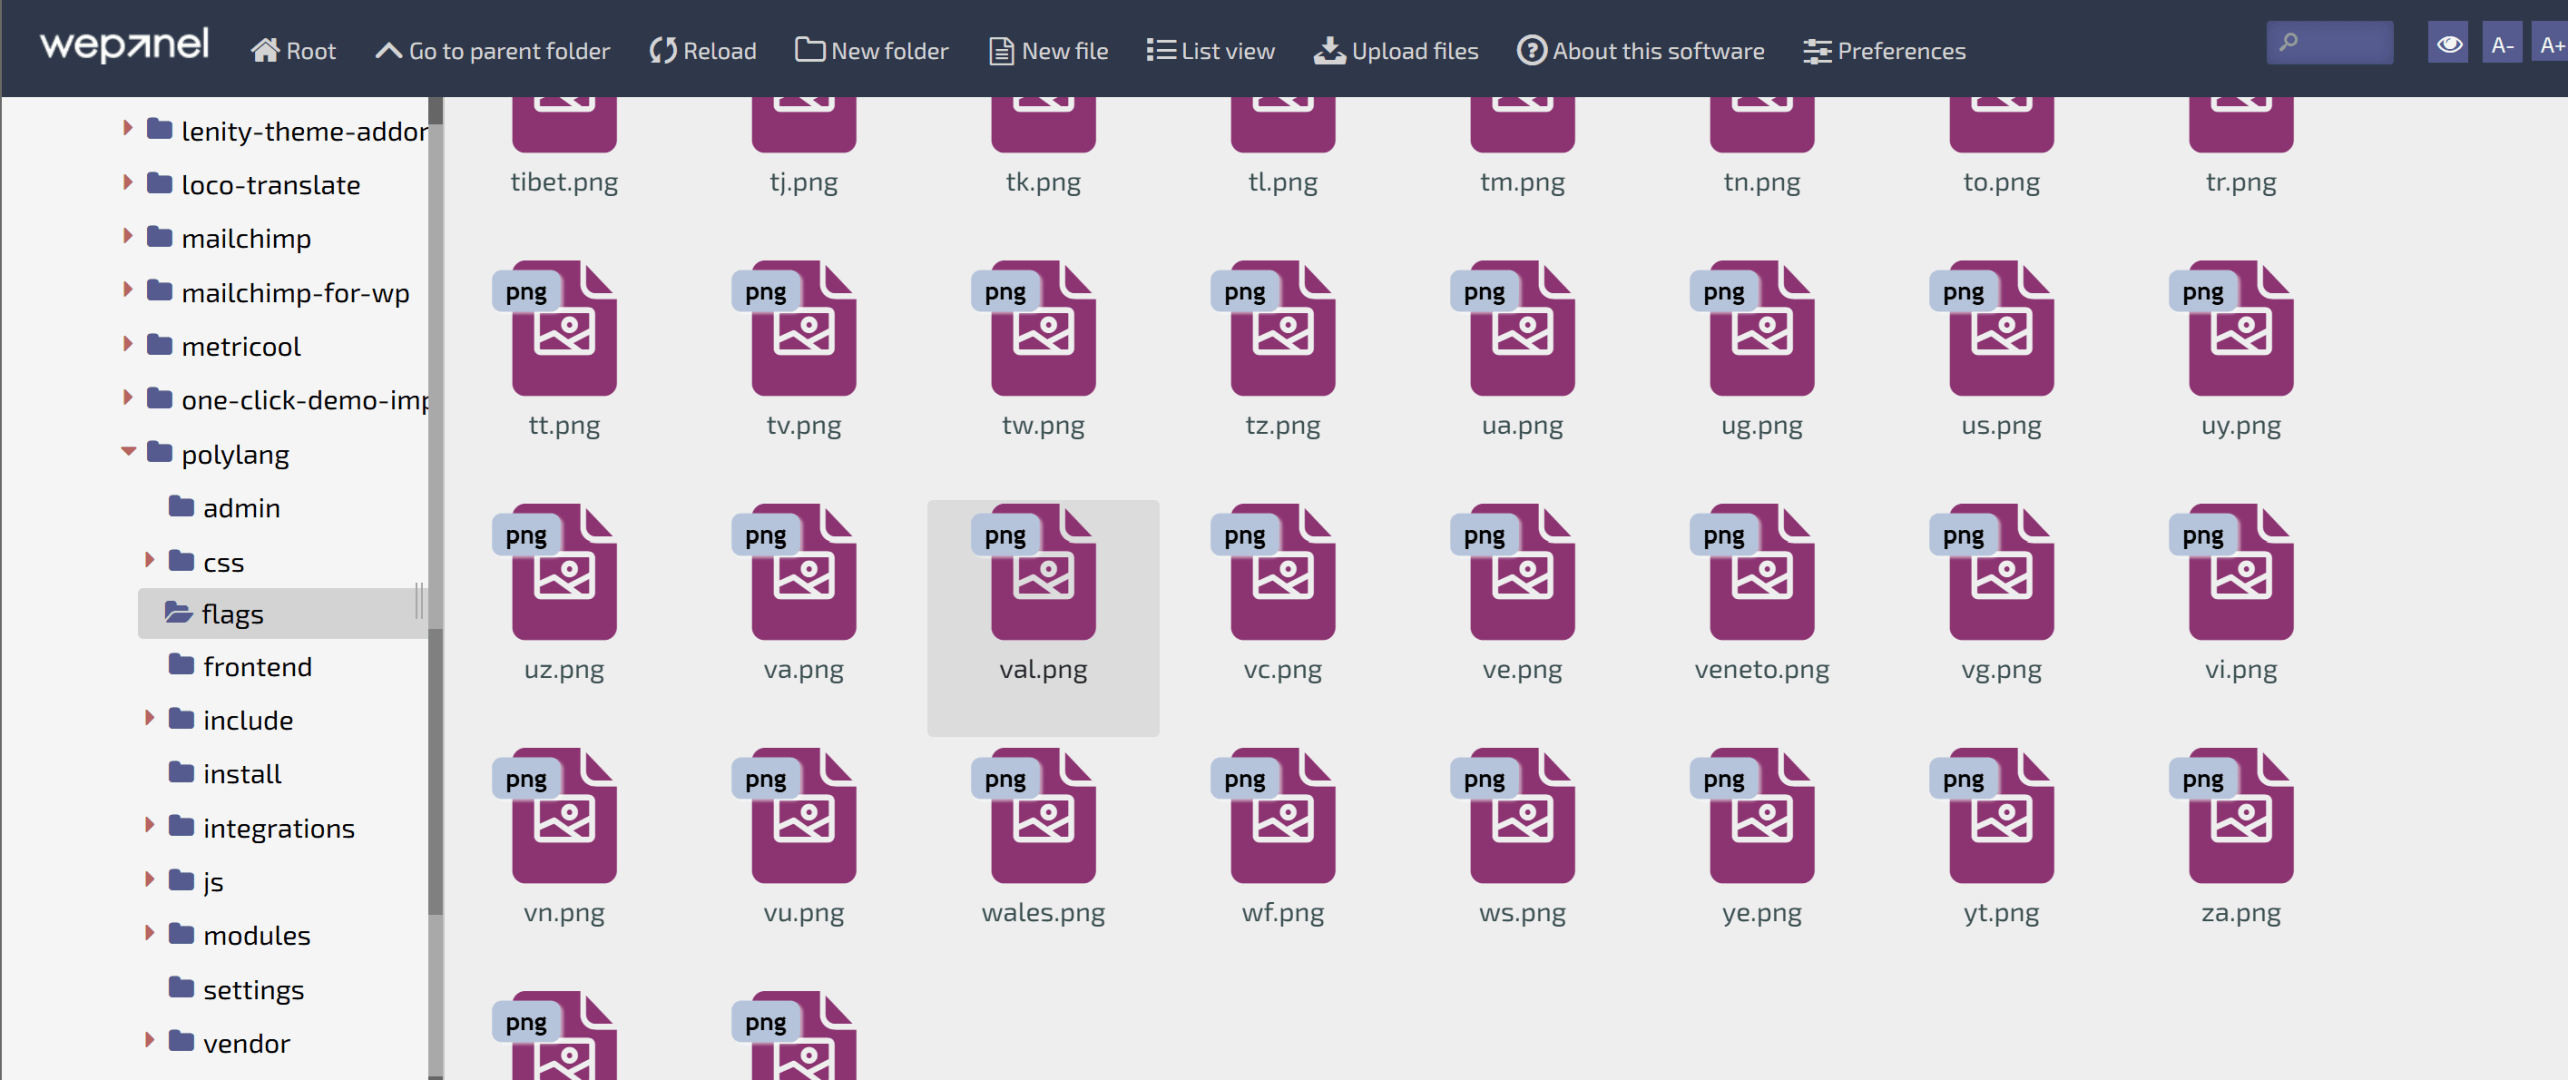The image size is (2568, 1080).
Task: Create a New folder
Action: tap(871, 50)
